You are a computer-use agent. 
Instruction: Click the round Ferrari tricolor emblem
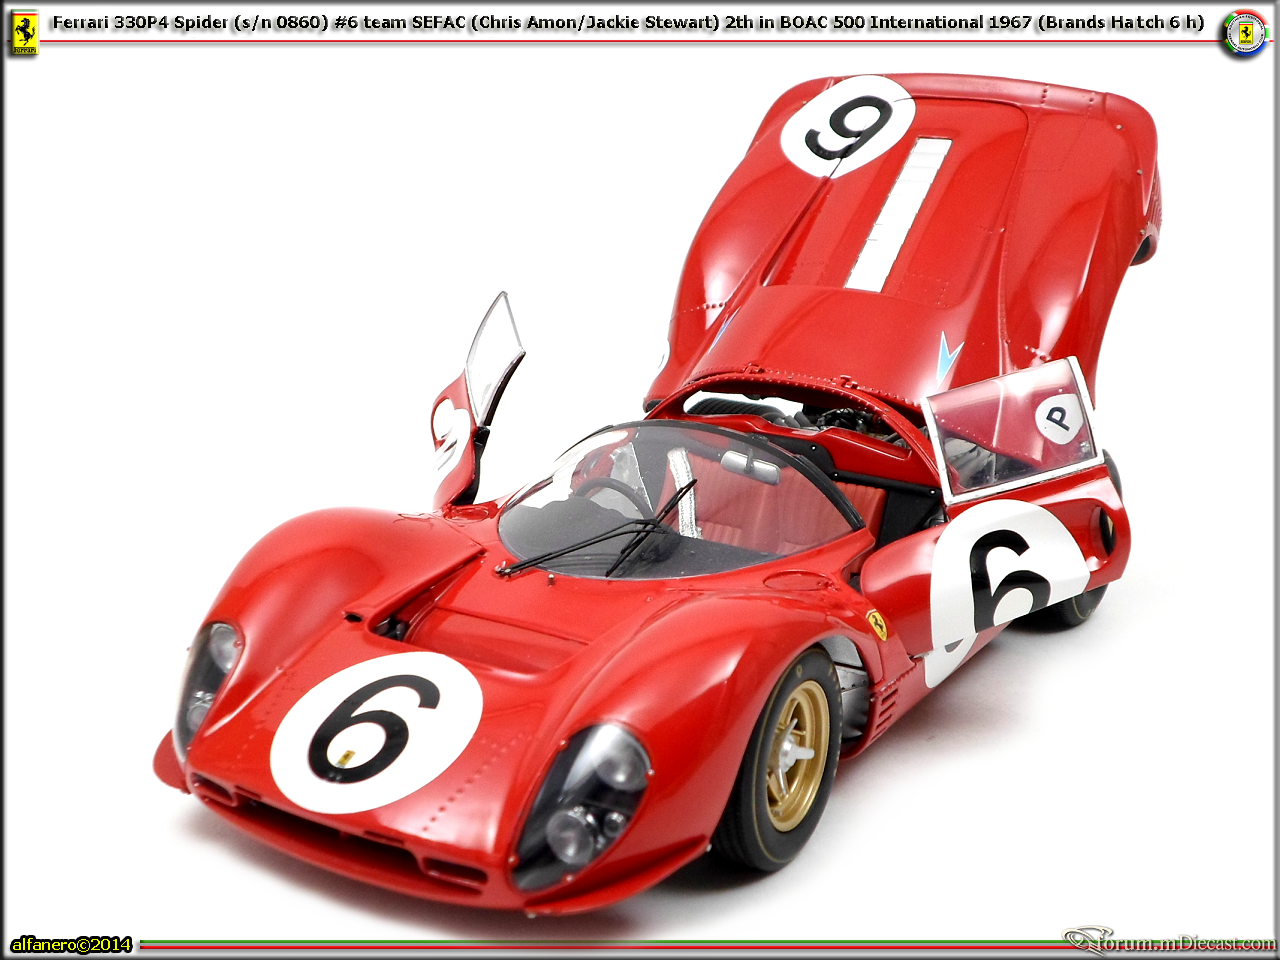click(x=1245, y=33)
